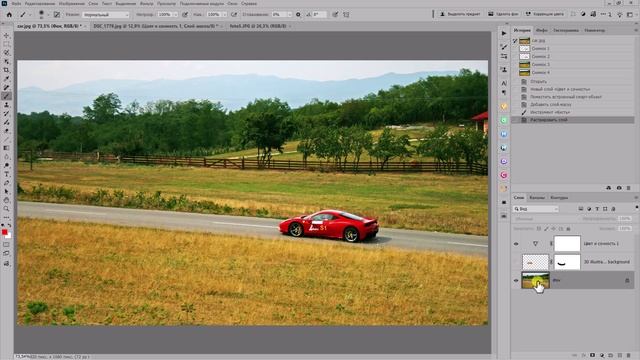This screenshot has height=360, width=640.
Task: Open History panel flyout menu
Action: (636, 30)
